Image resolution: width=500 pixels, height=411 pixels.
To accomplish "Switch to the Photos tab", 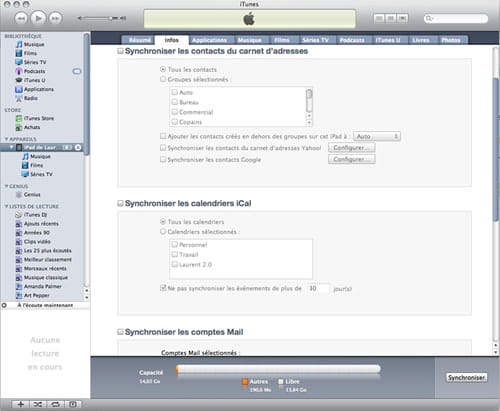I will 451,40.
